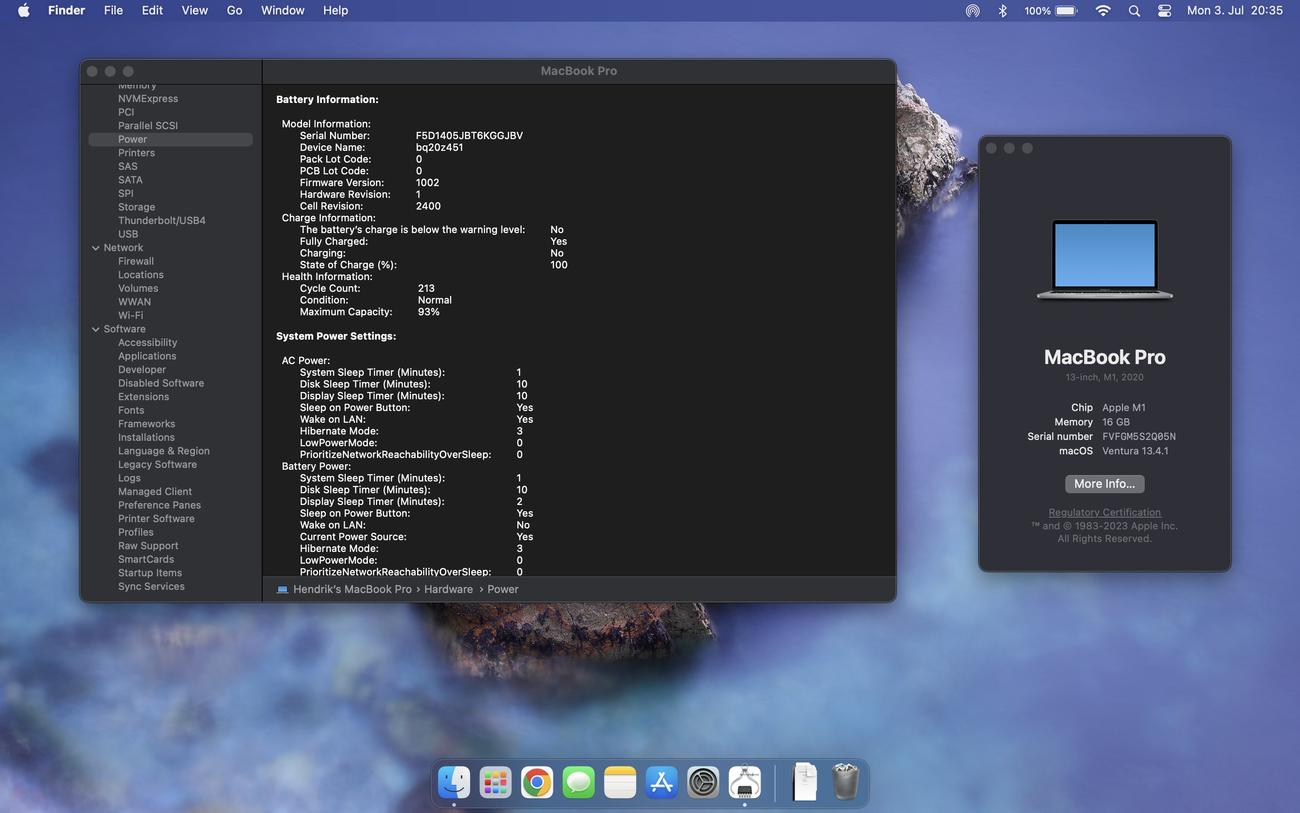
Task: Collapse the Software section
Action: point(96,329)
